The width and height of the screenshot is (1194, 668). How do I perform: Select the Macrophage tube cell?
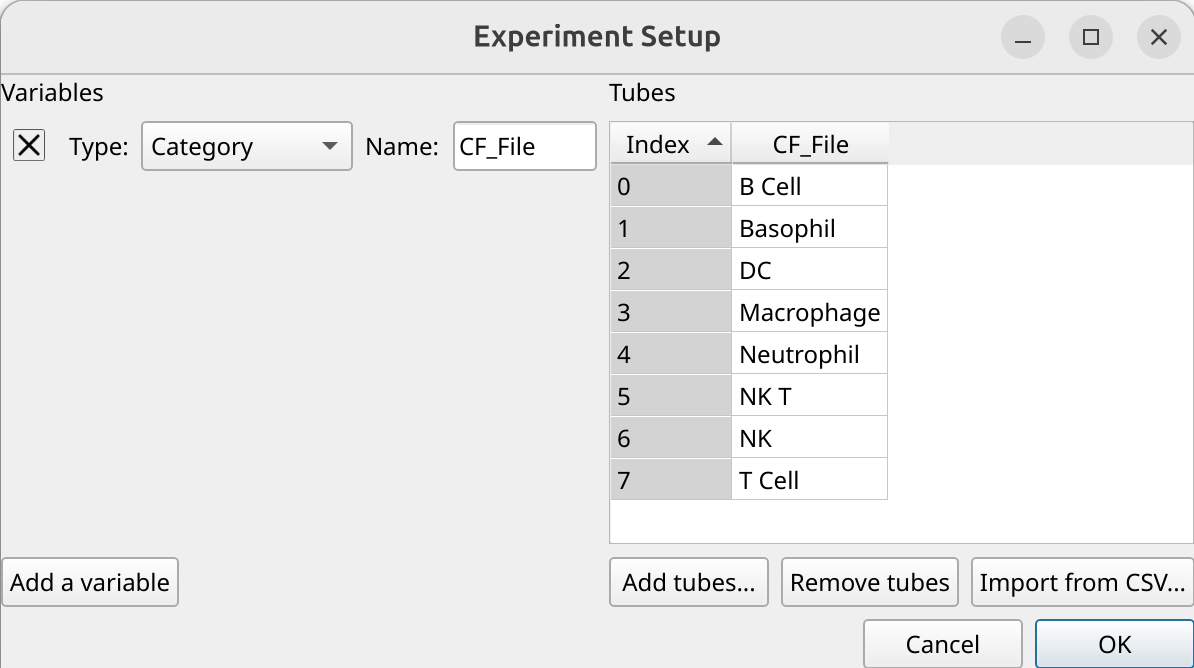click(x=809, y=312)
